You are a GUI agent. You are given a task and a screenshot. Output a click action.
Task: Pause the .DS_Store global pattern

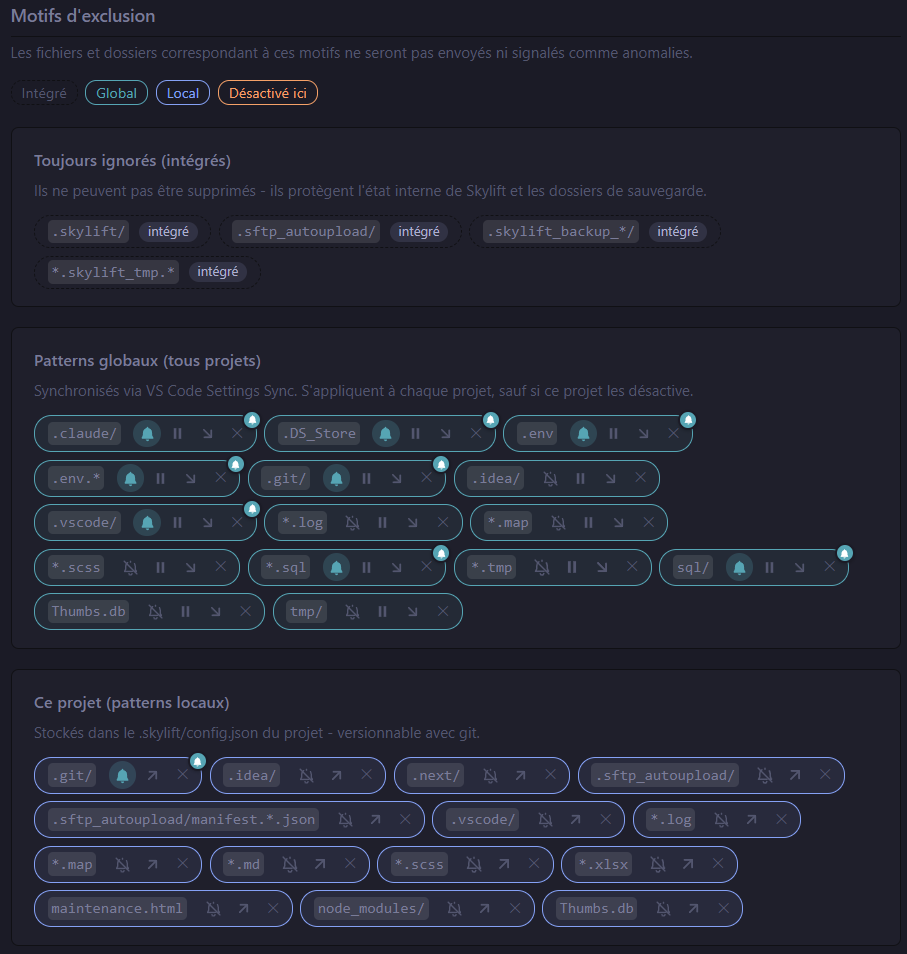tap(415, 434)
